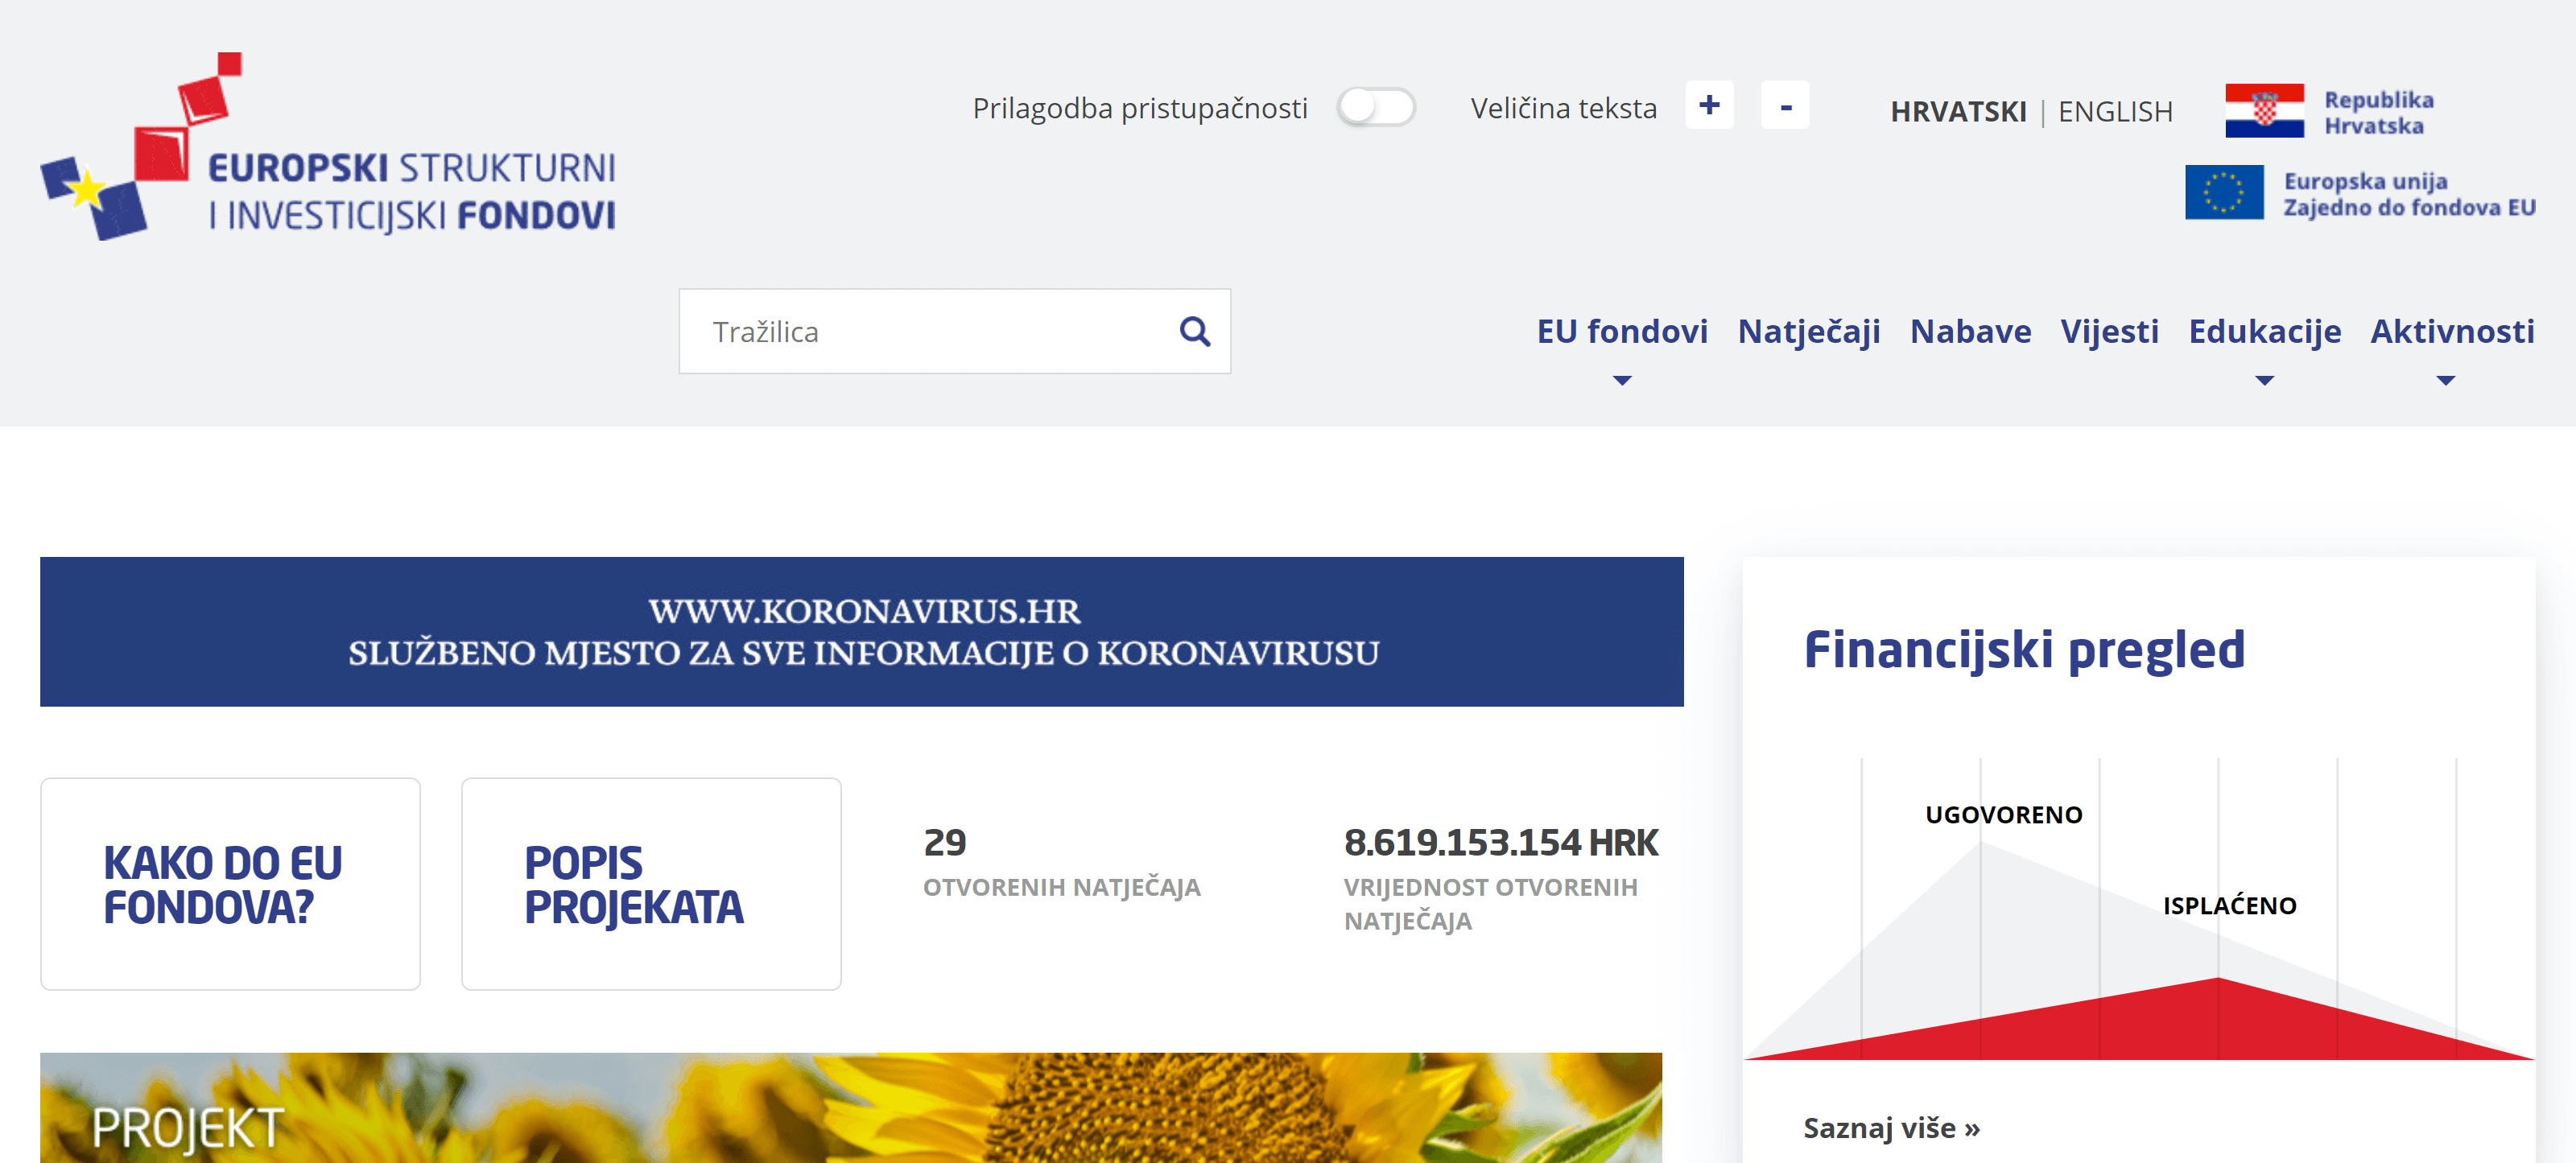Expand the EU fondovi dropdown arrow
Screen dimensions: 2576x1163
point(1622,380)
